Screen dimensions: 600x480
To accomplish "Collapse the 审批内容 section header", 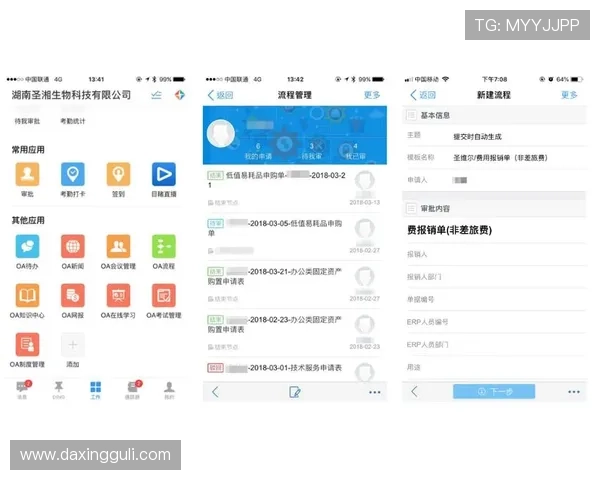I will click(494, 209).
